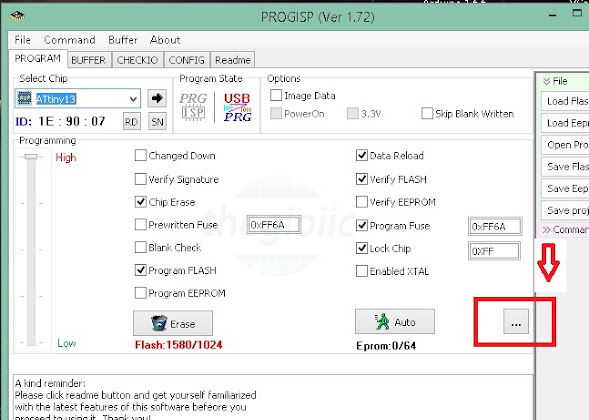
Task: Enable the Verify Signature checkbox
Action: pyautogui.click(x=140, y=179)
